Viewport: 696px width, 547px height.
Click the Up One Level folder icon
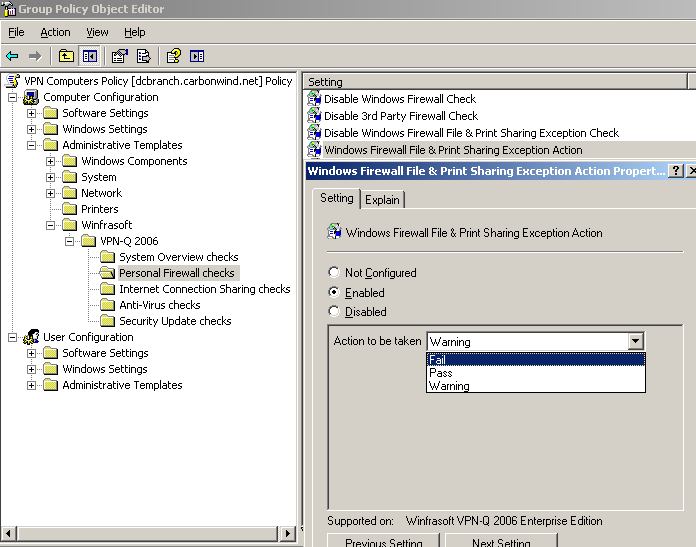tap(66, 56)
